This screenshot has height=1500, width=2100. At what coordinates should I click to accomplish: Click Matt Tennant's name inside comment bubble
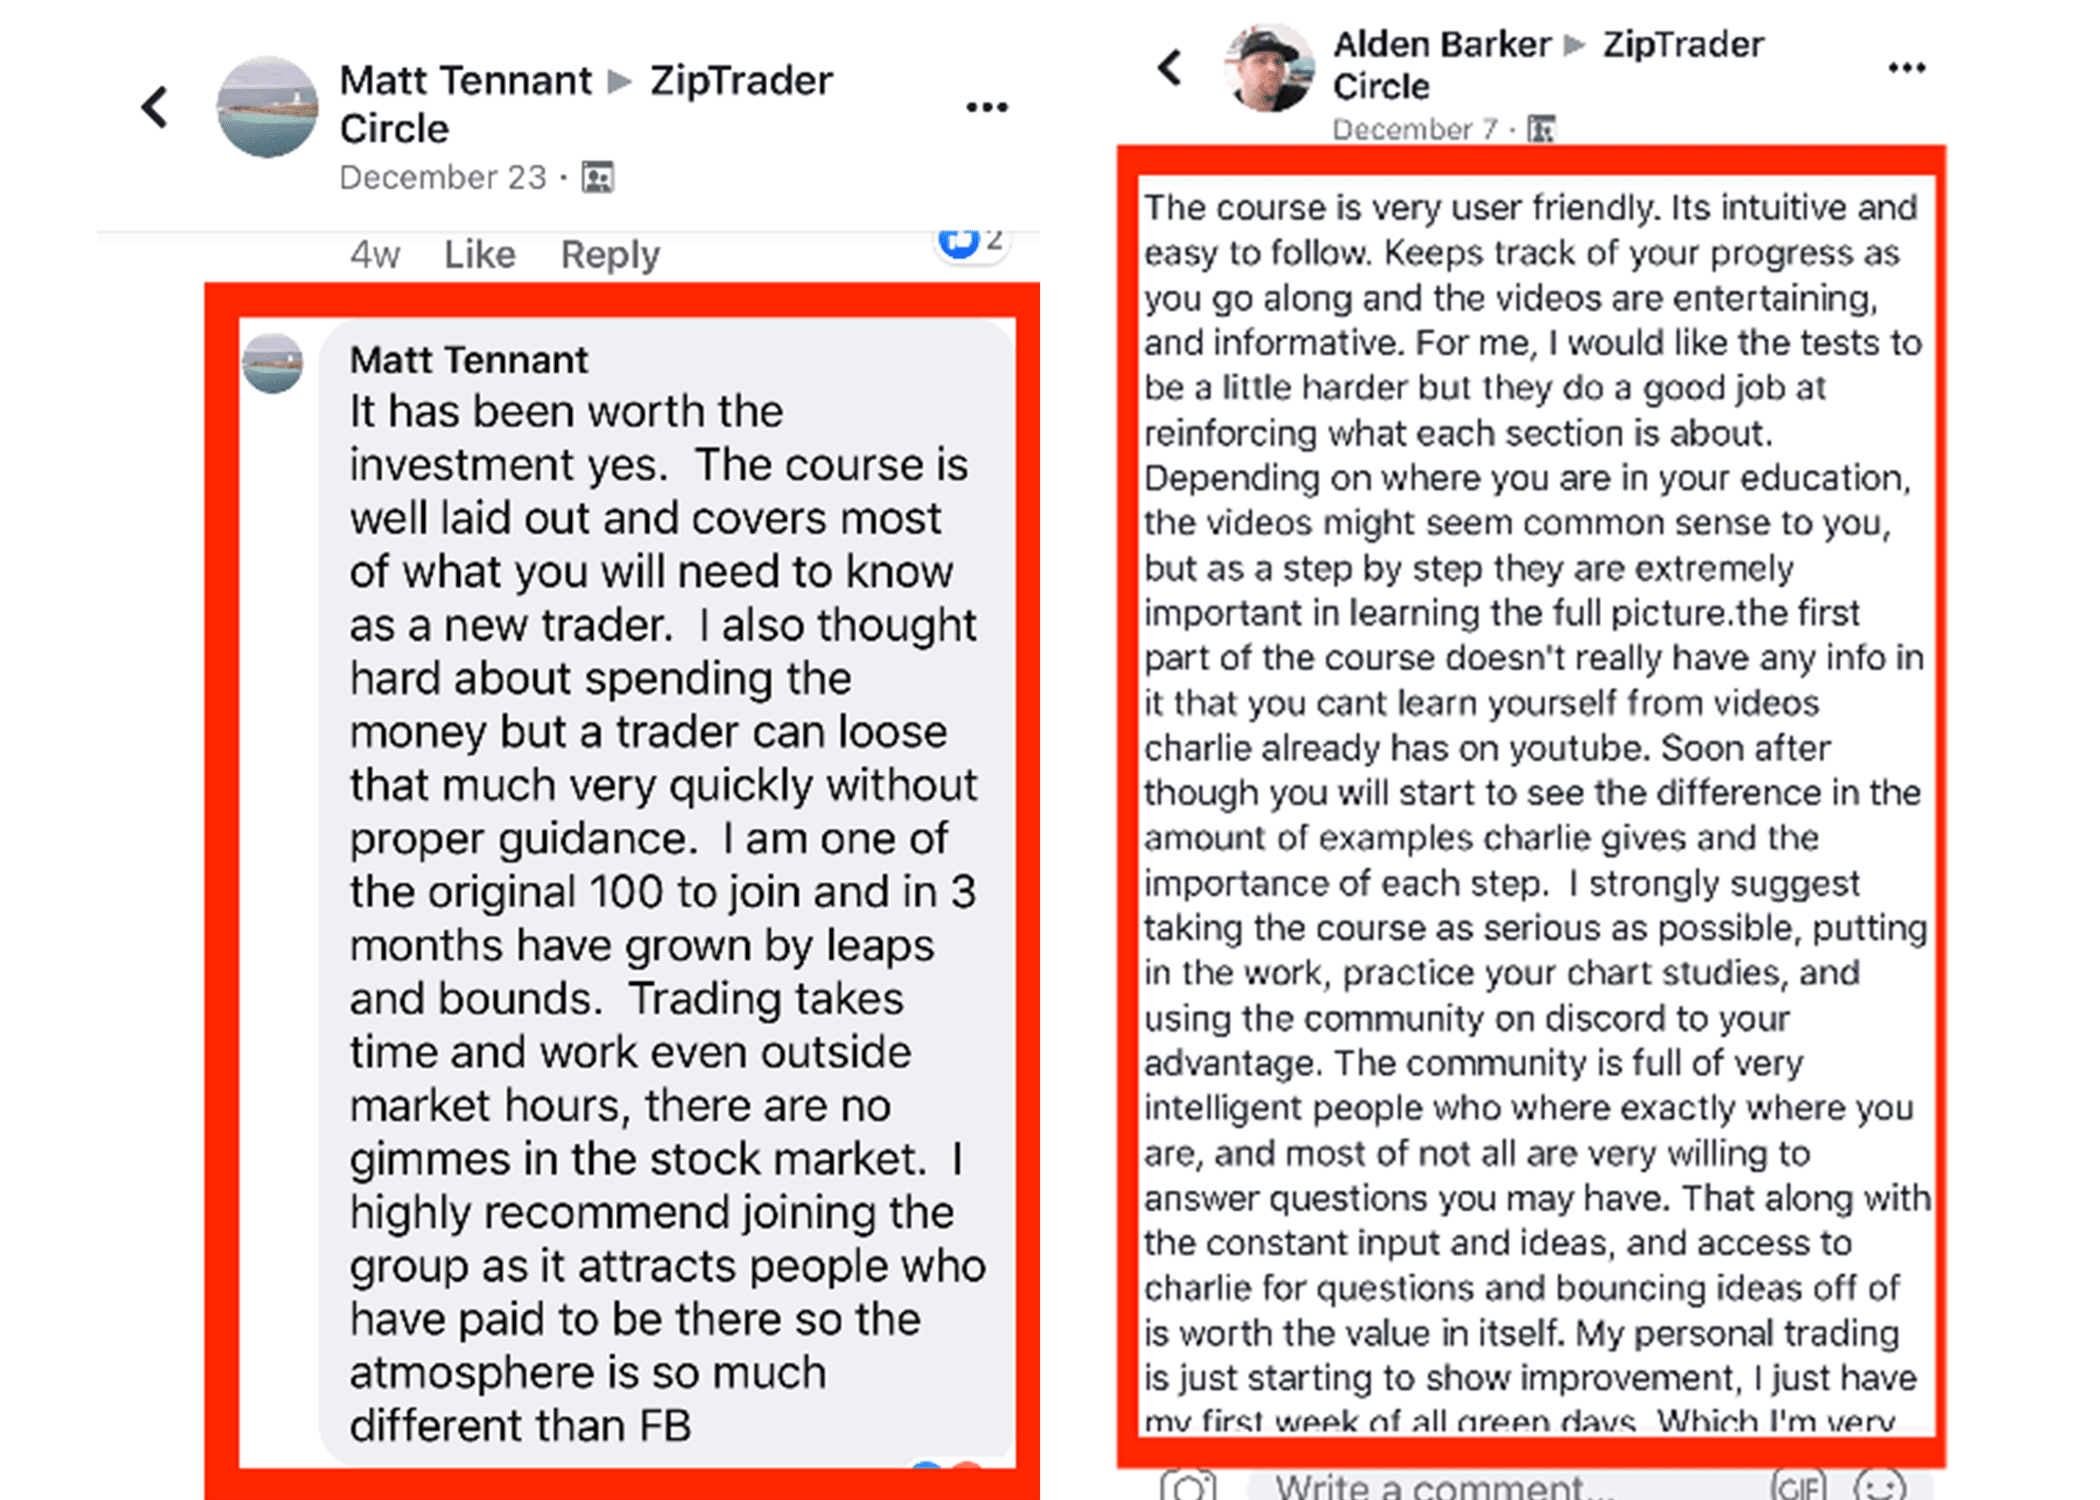(x=469, y=360)
